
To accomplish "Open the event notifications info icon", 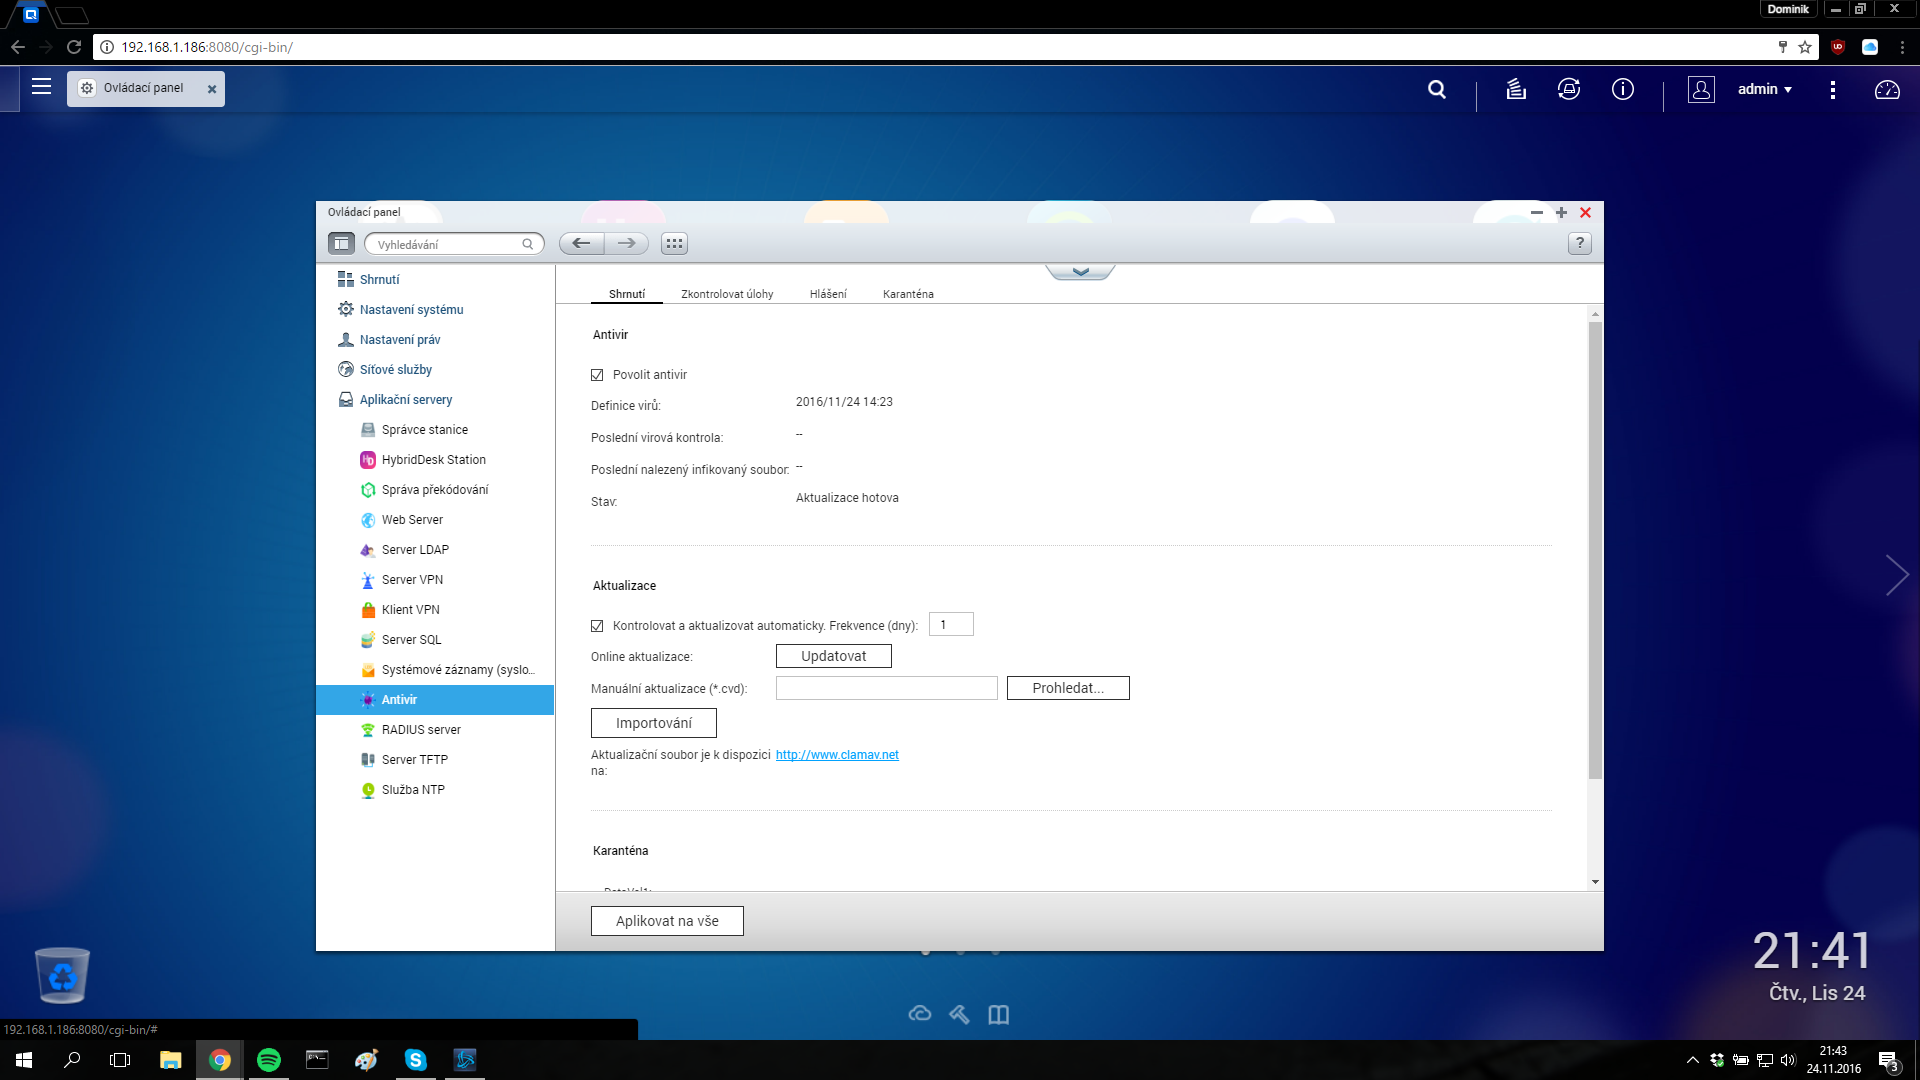I will point(1623,89).
